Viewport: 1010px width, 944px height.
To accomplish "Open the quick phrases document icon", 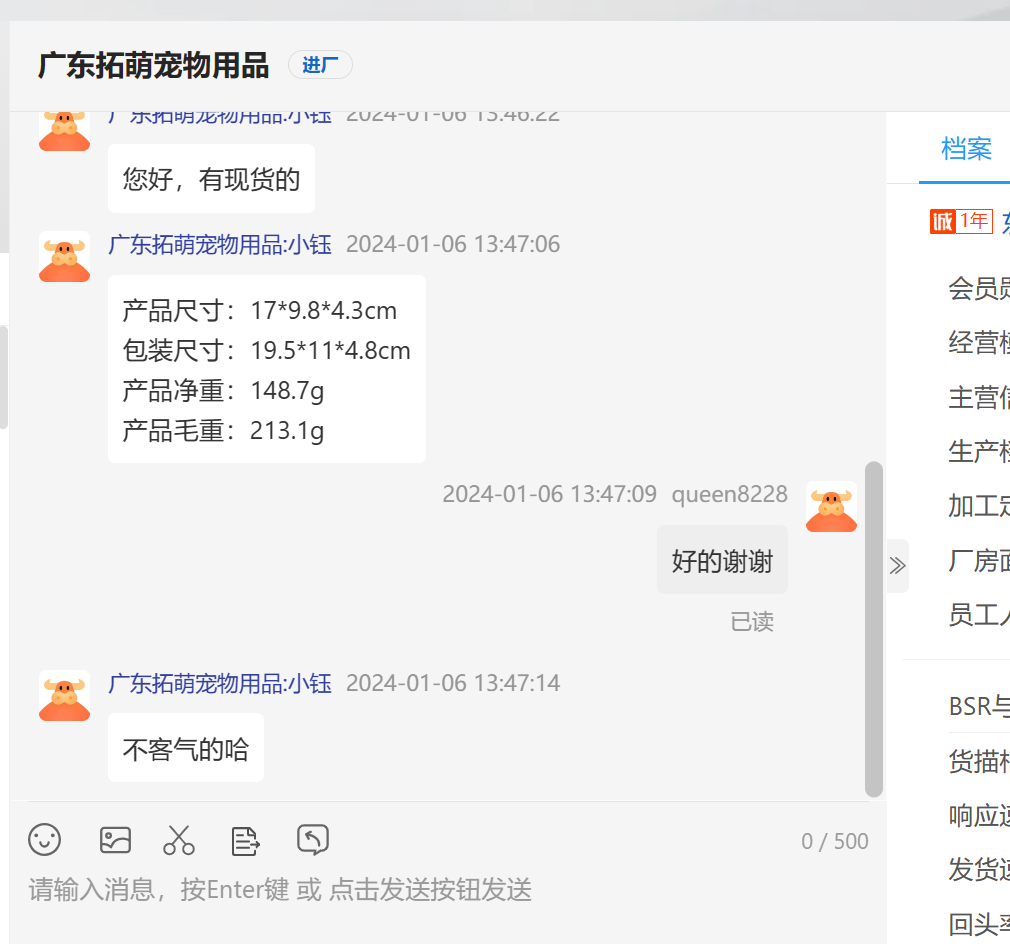I will tap(245, 840).
